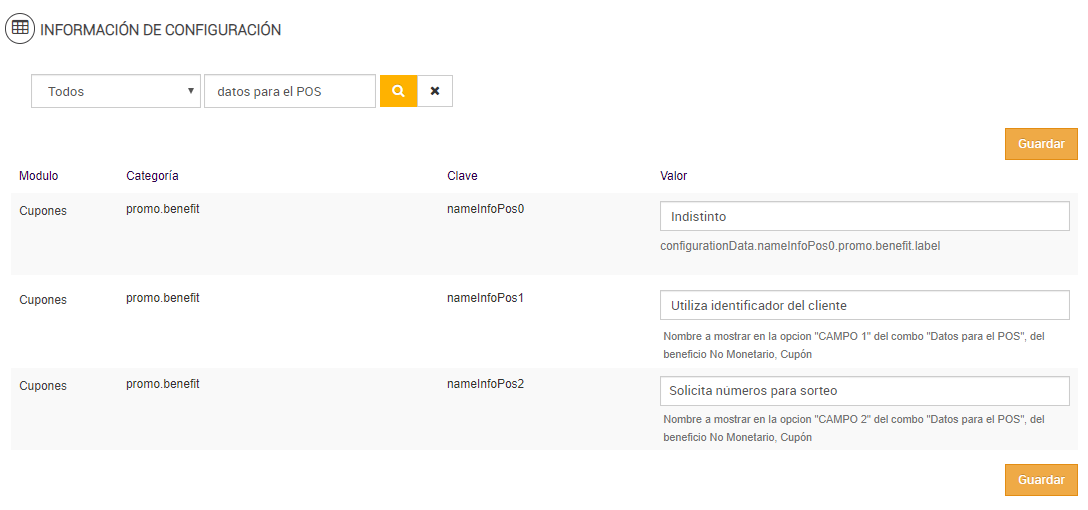
Task: Select the Clave column header
Action: pyautogui.click(x=462, y=176)
